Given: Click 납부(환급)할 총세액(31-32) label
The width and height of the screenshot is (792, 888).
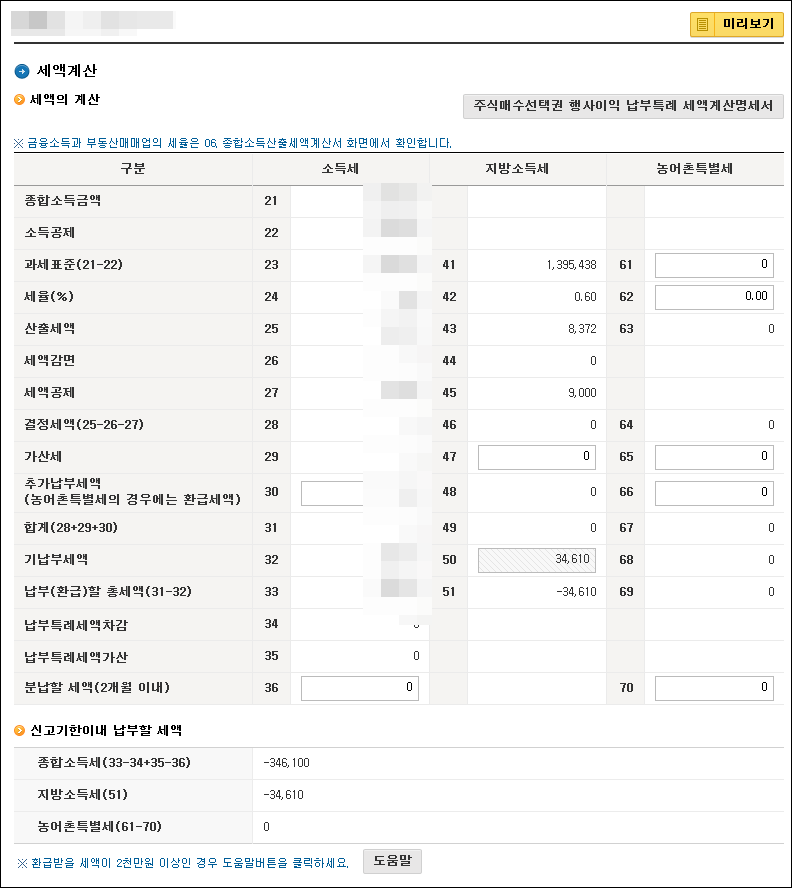Looking at the screenshot, I should pyautogui.click(x=108, y=592).
